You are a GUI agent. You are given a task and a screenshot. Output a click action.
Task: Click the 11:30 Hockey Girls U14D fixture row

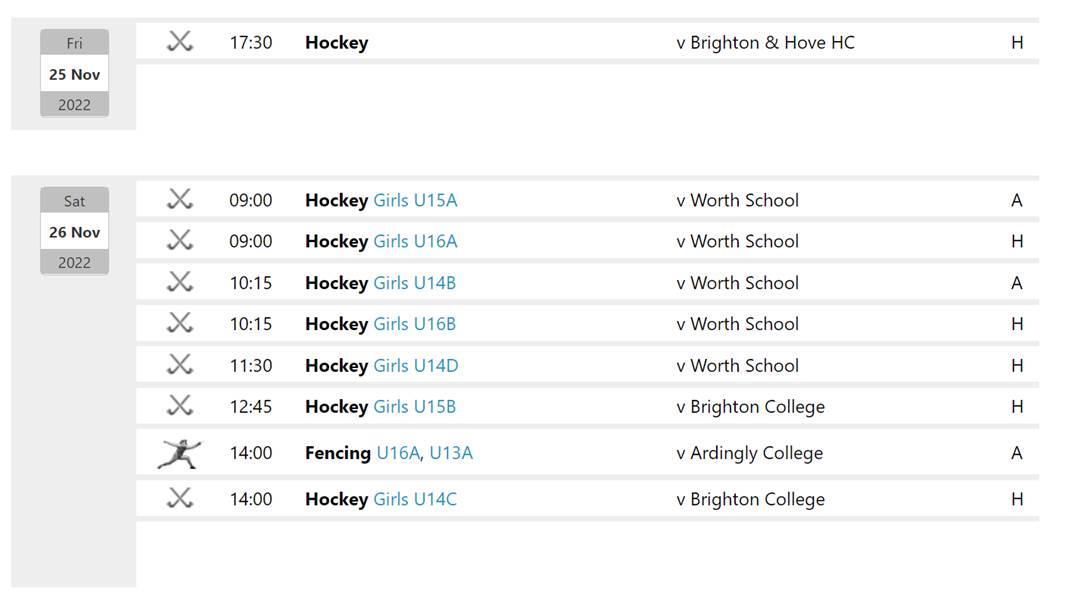587,365
